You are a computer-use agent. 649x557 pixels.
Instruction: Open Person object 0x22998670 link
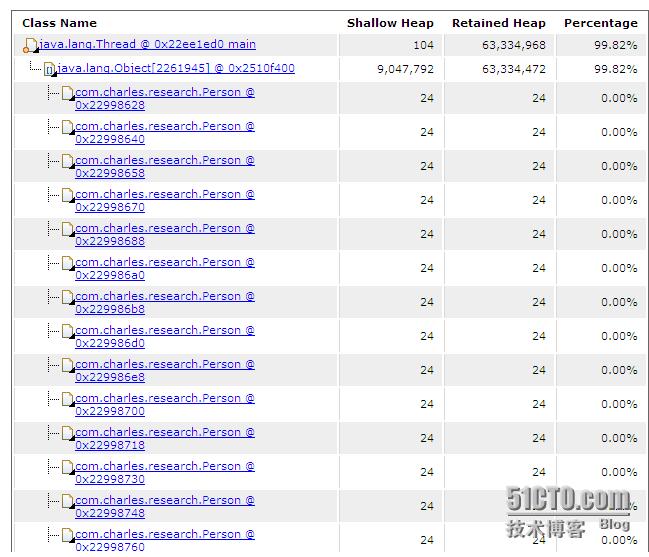click(165, 200)
